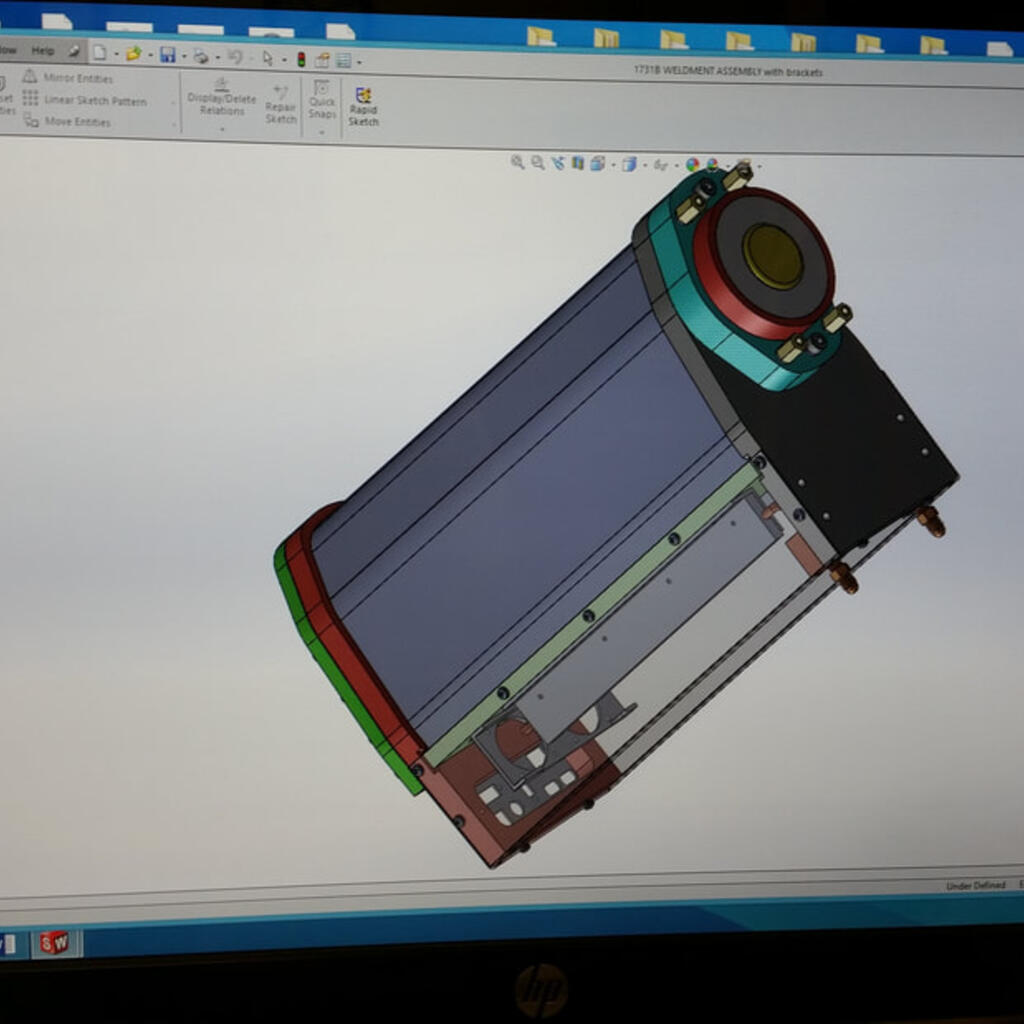Click the Section View icon

578,163
